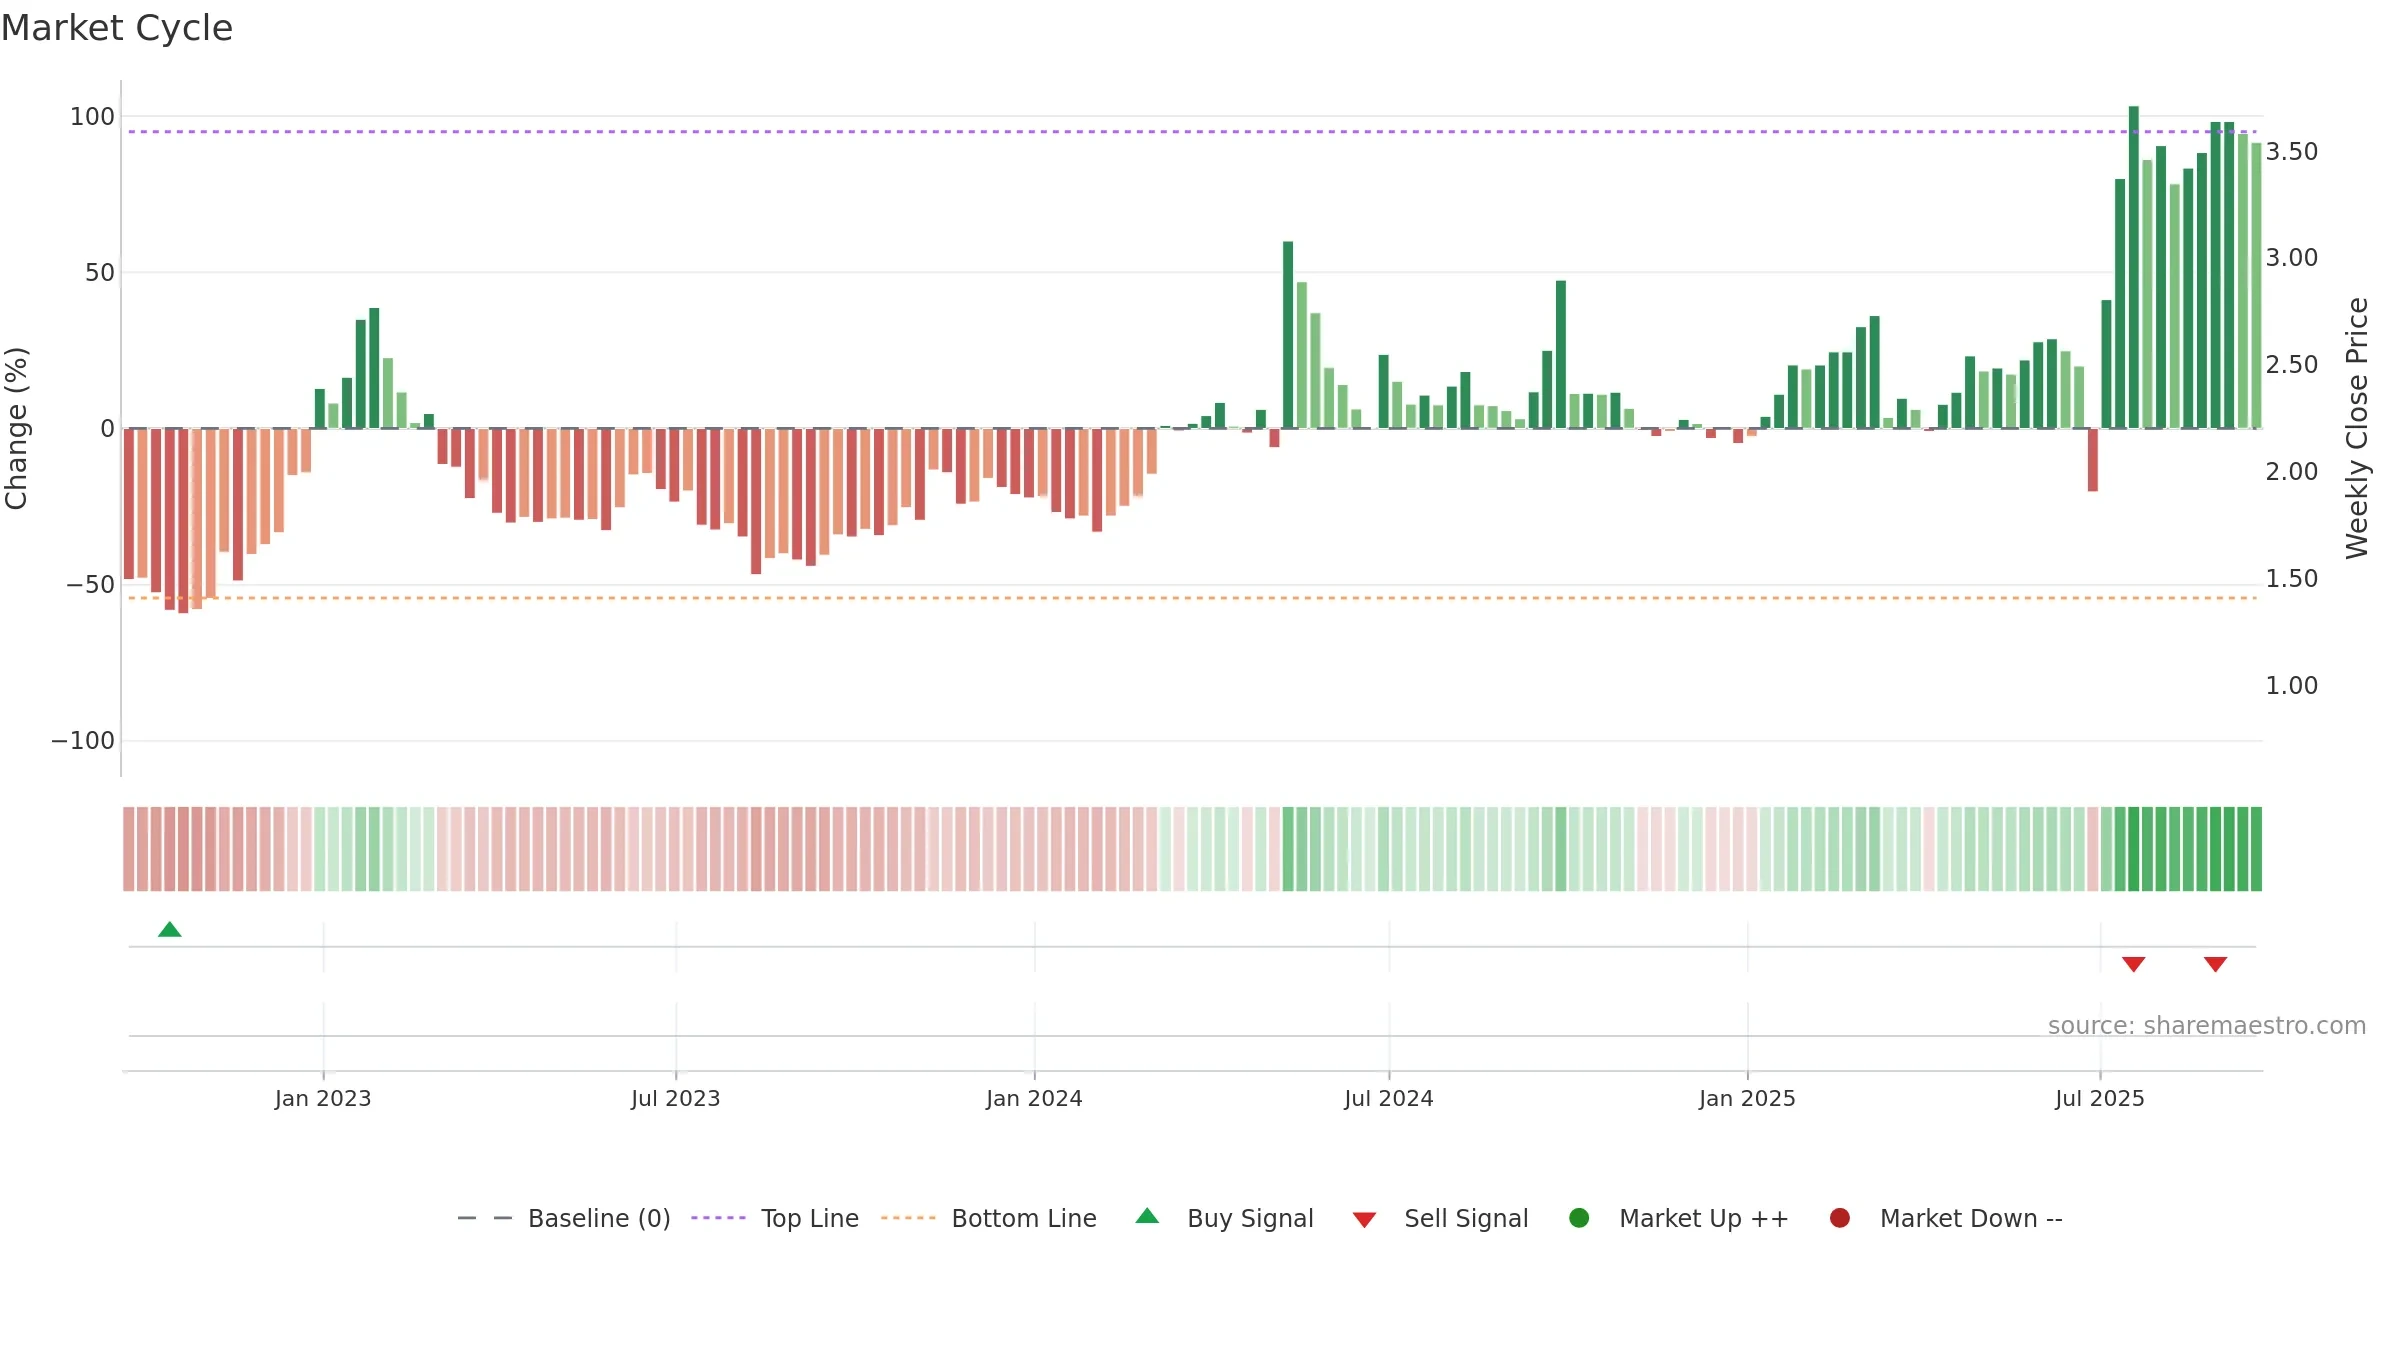Click the 50 left axis tick label
Viewport: 2400px width, 1350px height.
click(x=100, y=272)
